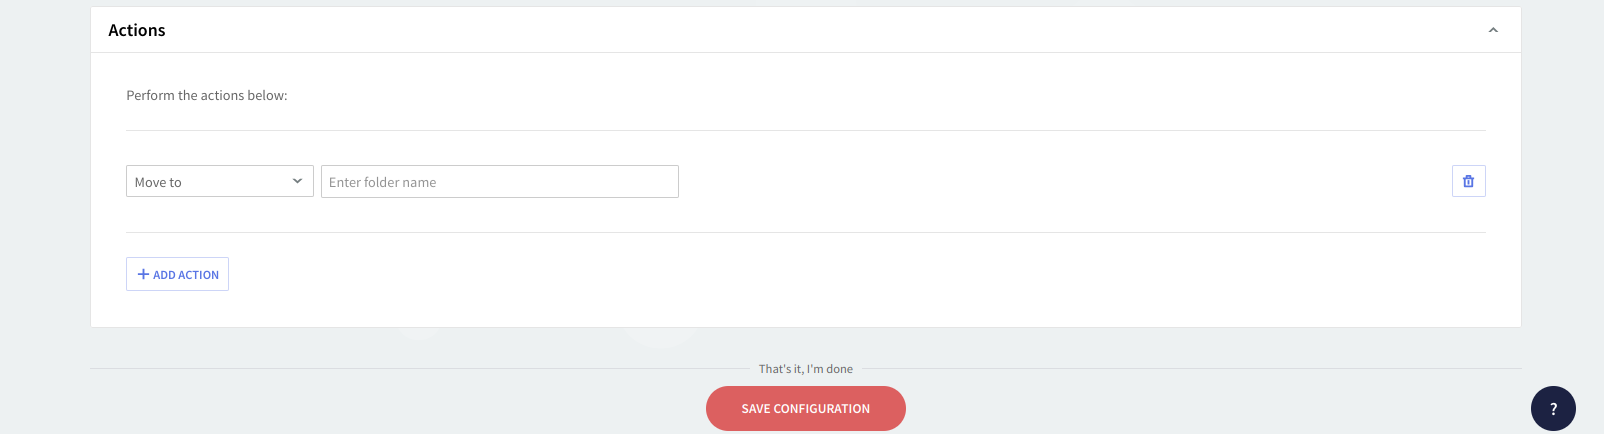Collapse the Actions panel using the chevron

point(1493,30)
